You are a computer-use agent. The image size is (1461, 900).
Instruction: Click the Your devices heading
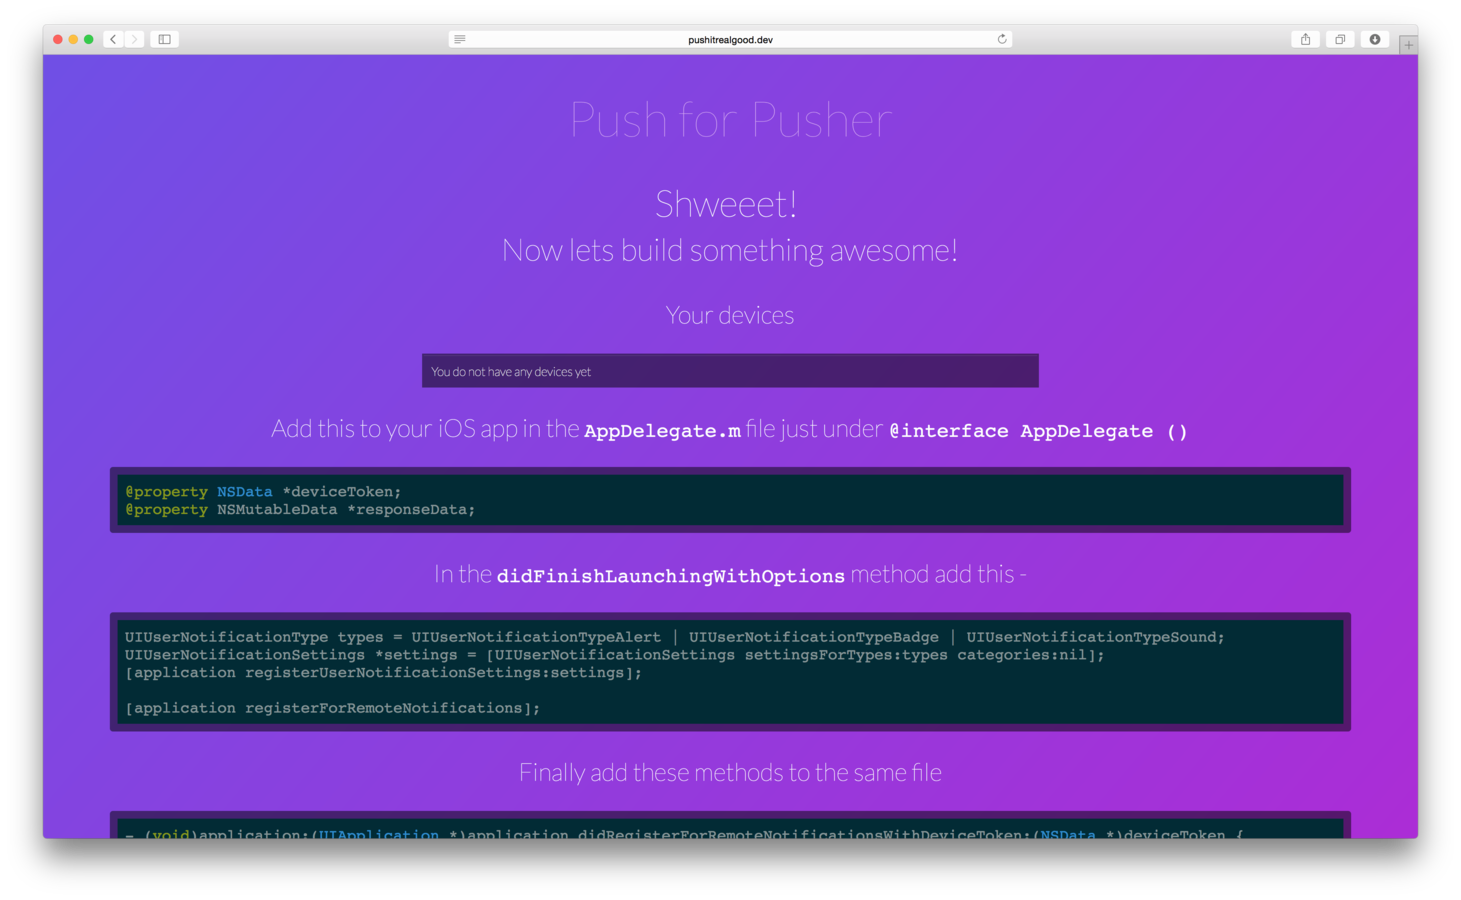pyautogui.click(x=730, y=315)
